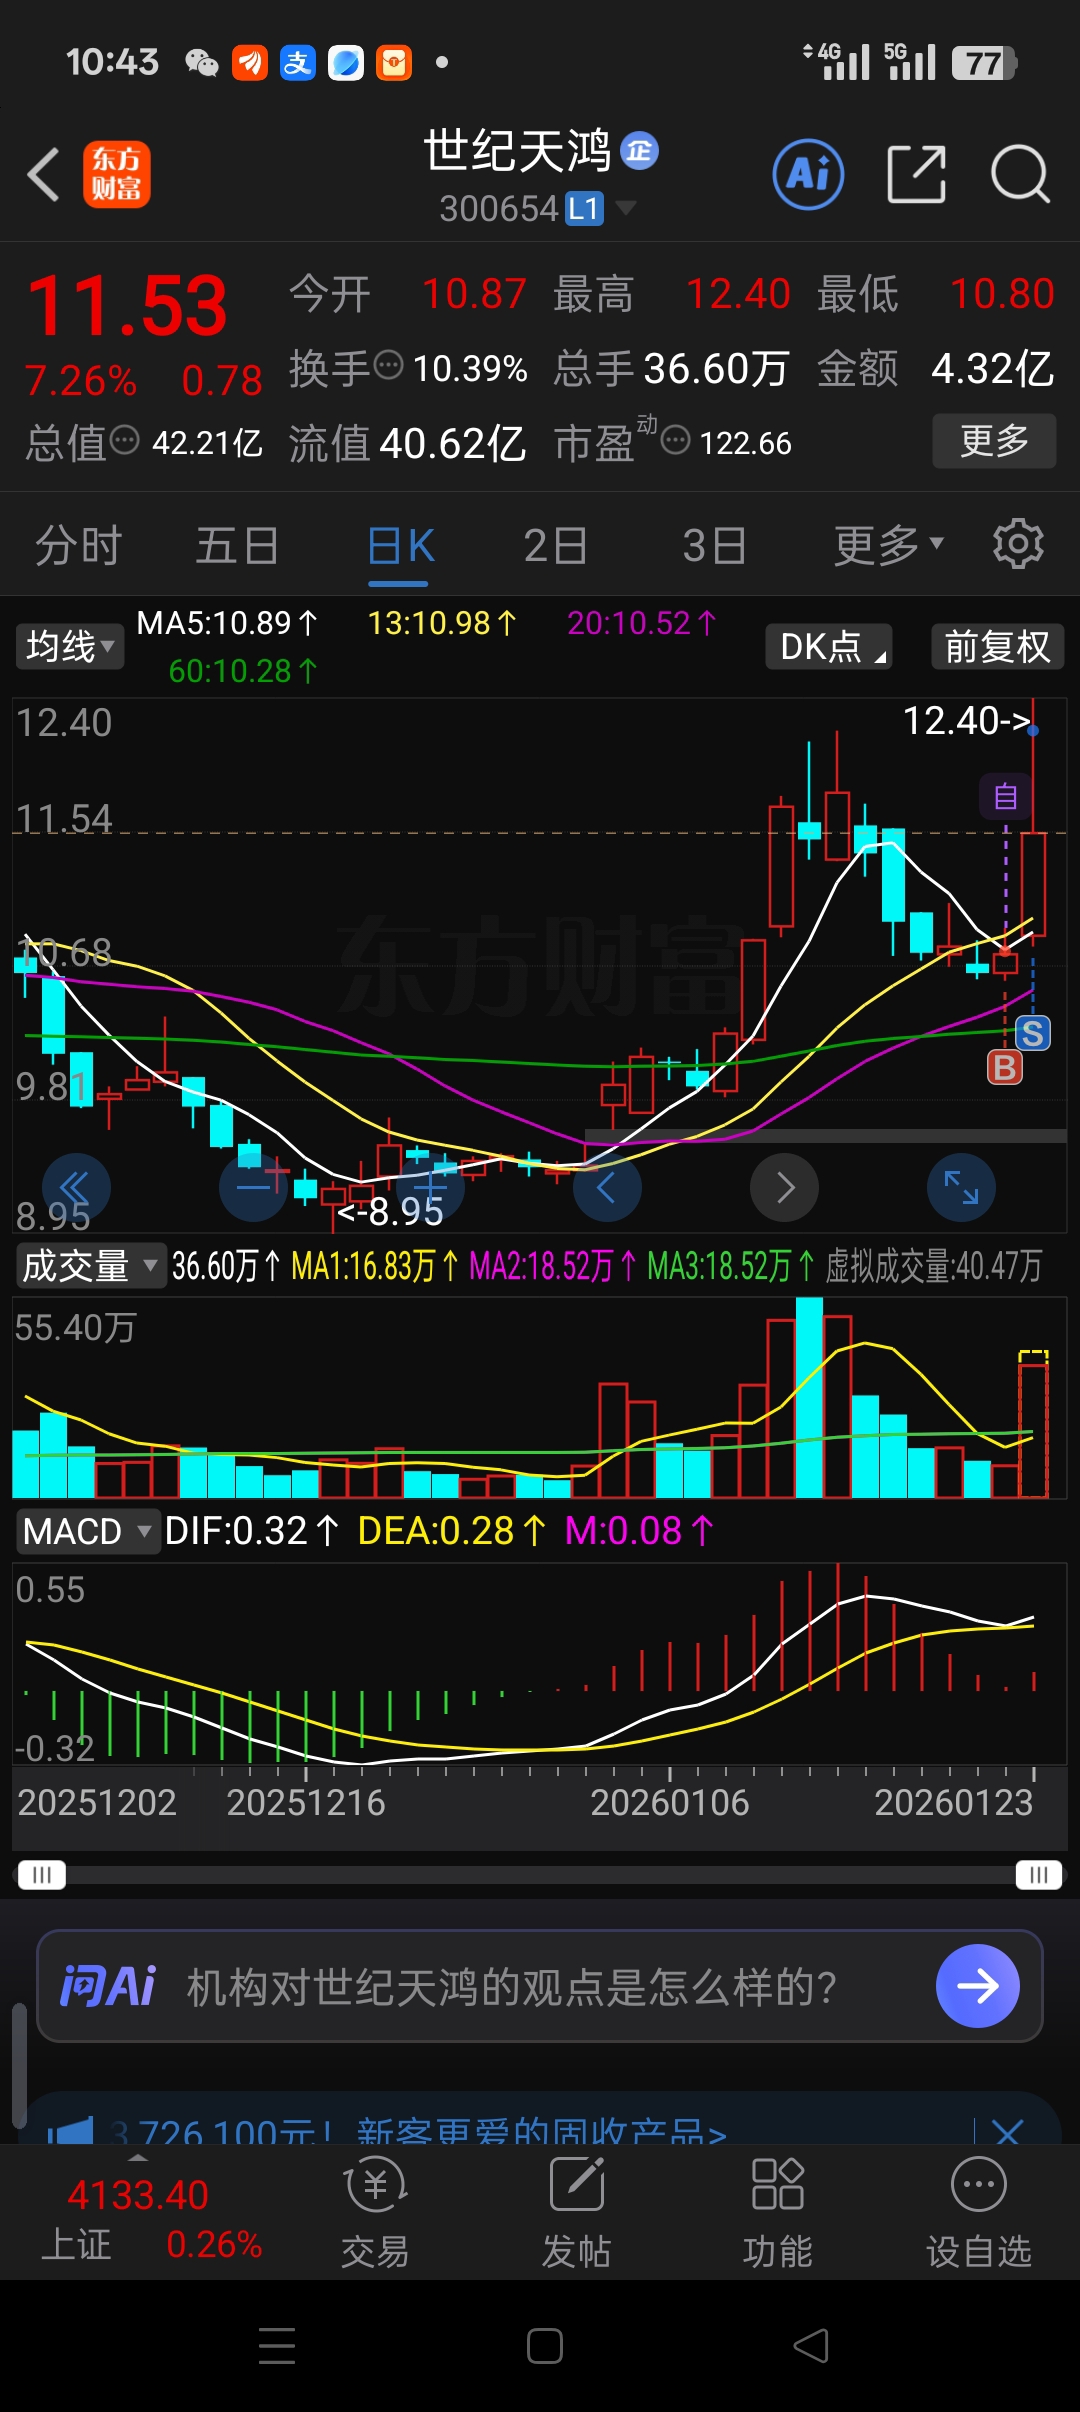The width and height of the screenshot is (1080, 2412).
Task: Tap the purple 自 marker icon
Action: [1005, 797]
